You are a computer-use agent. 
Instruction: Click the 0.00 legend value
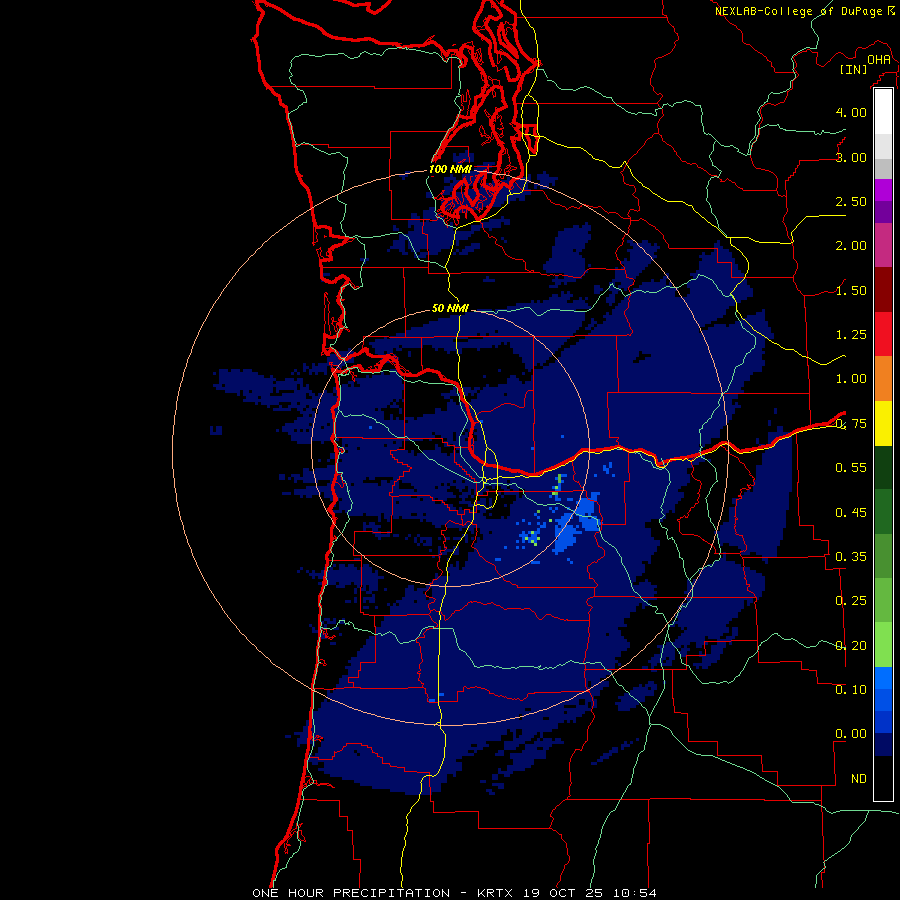tap(851, 734)
